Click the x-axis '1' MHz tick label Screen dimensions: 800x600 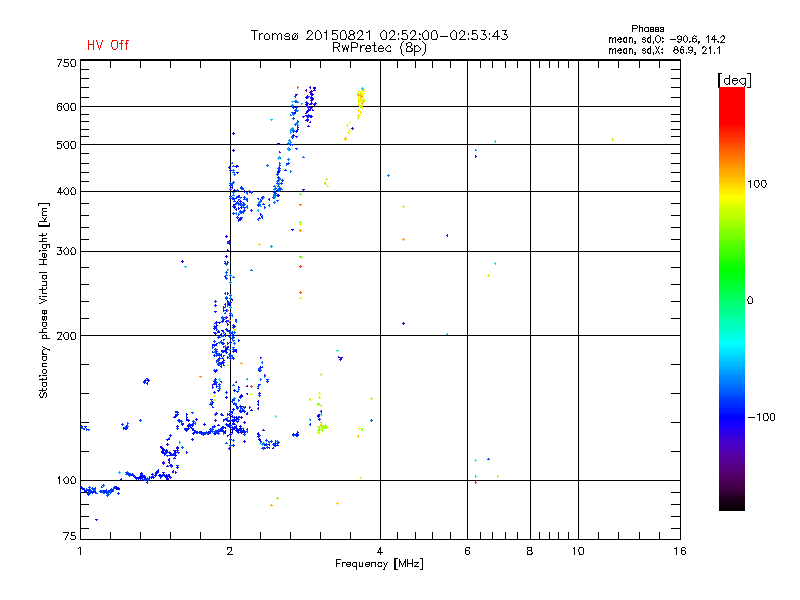pyautogui.click(x=80, y=551)
